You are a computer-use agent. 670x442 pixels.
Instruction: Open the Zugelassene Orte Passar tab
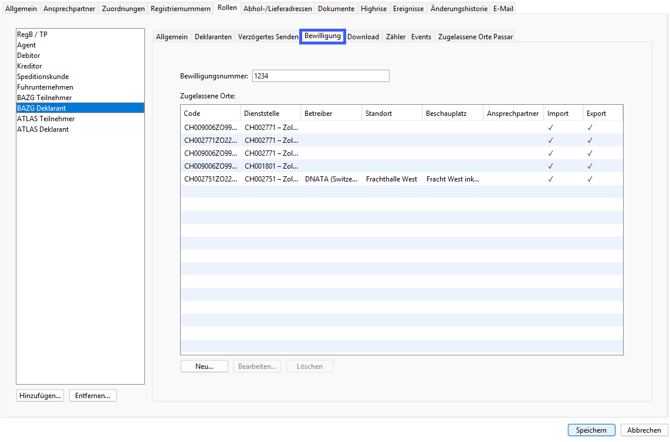point(475,37)
